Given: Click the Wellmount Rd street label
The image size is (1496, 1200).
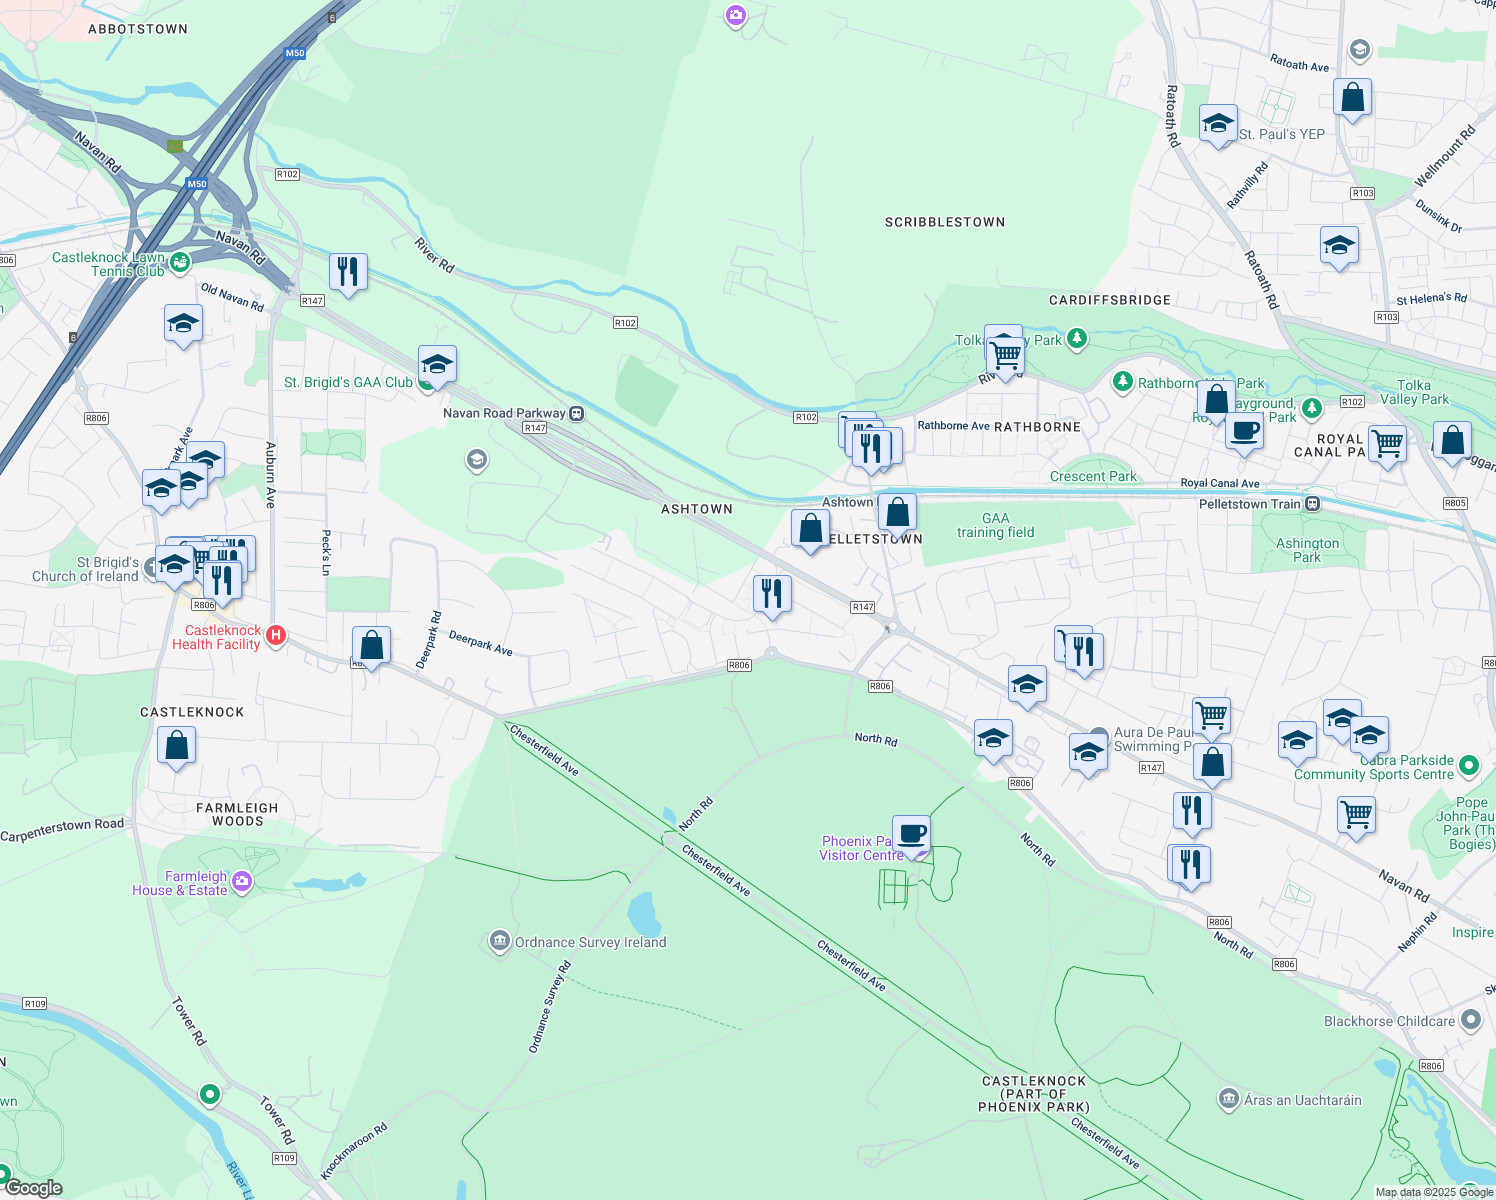Looking at the screenshot, I should [1445, 156].
